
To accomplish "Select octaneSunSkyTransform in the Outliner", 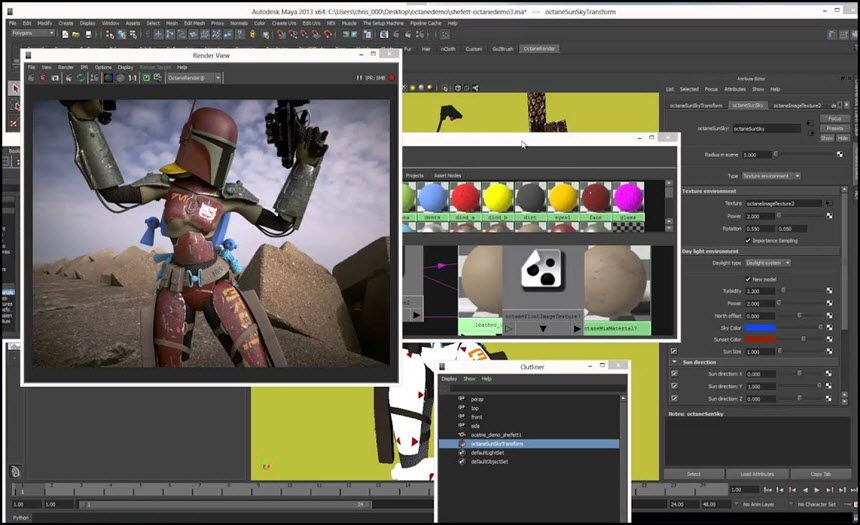I will [529, 444].
